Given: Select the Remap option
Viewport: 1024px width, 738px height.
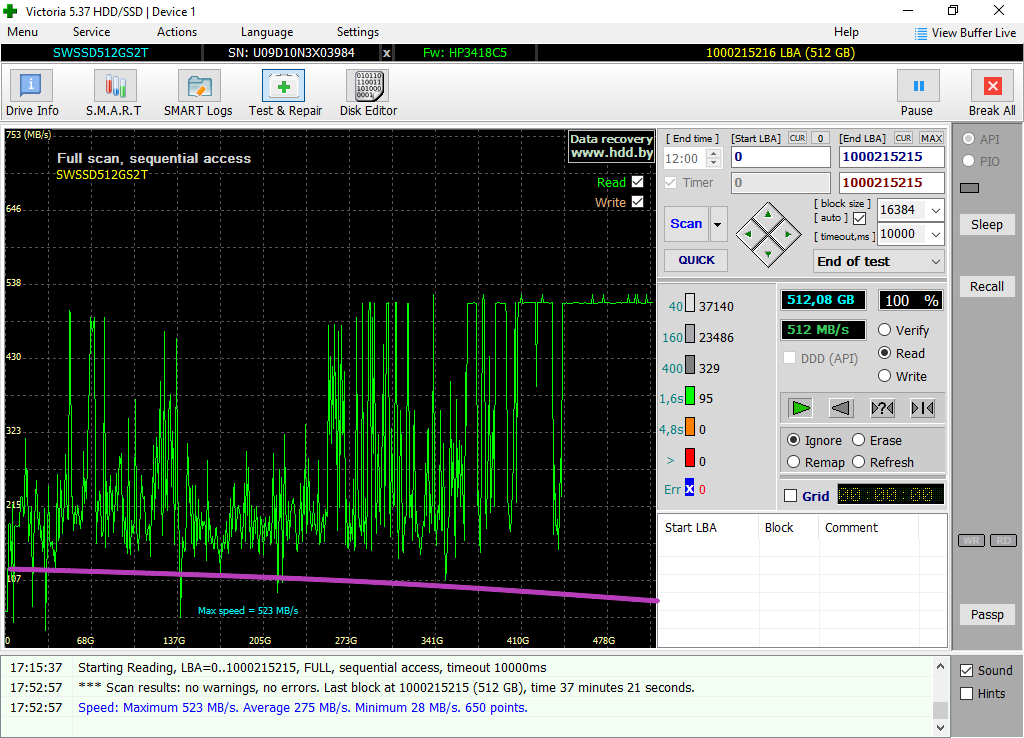Looking at the screenshot, I should point(794,462).
